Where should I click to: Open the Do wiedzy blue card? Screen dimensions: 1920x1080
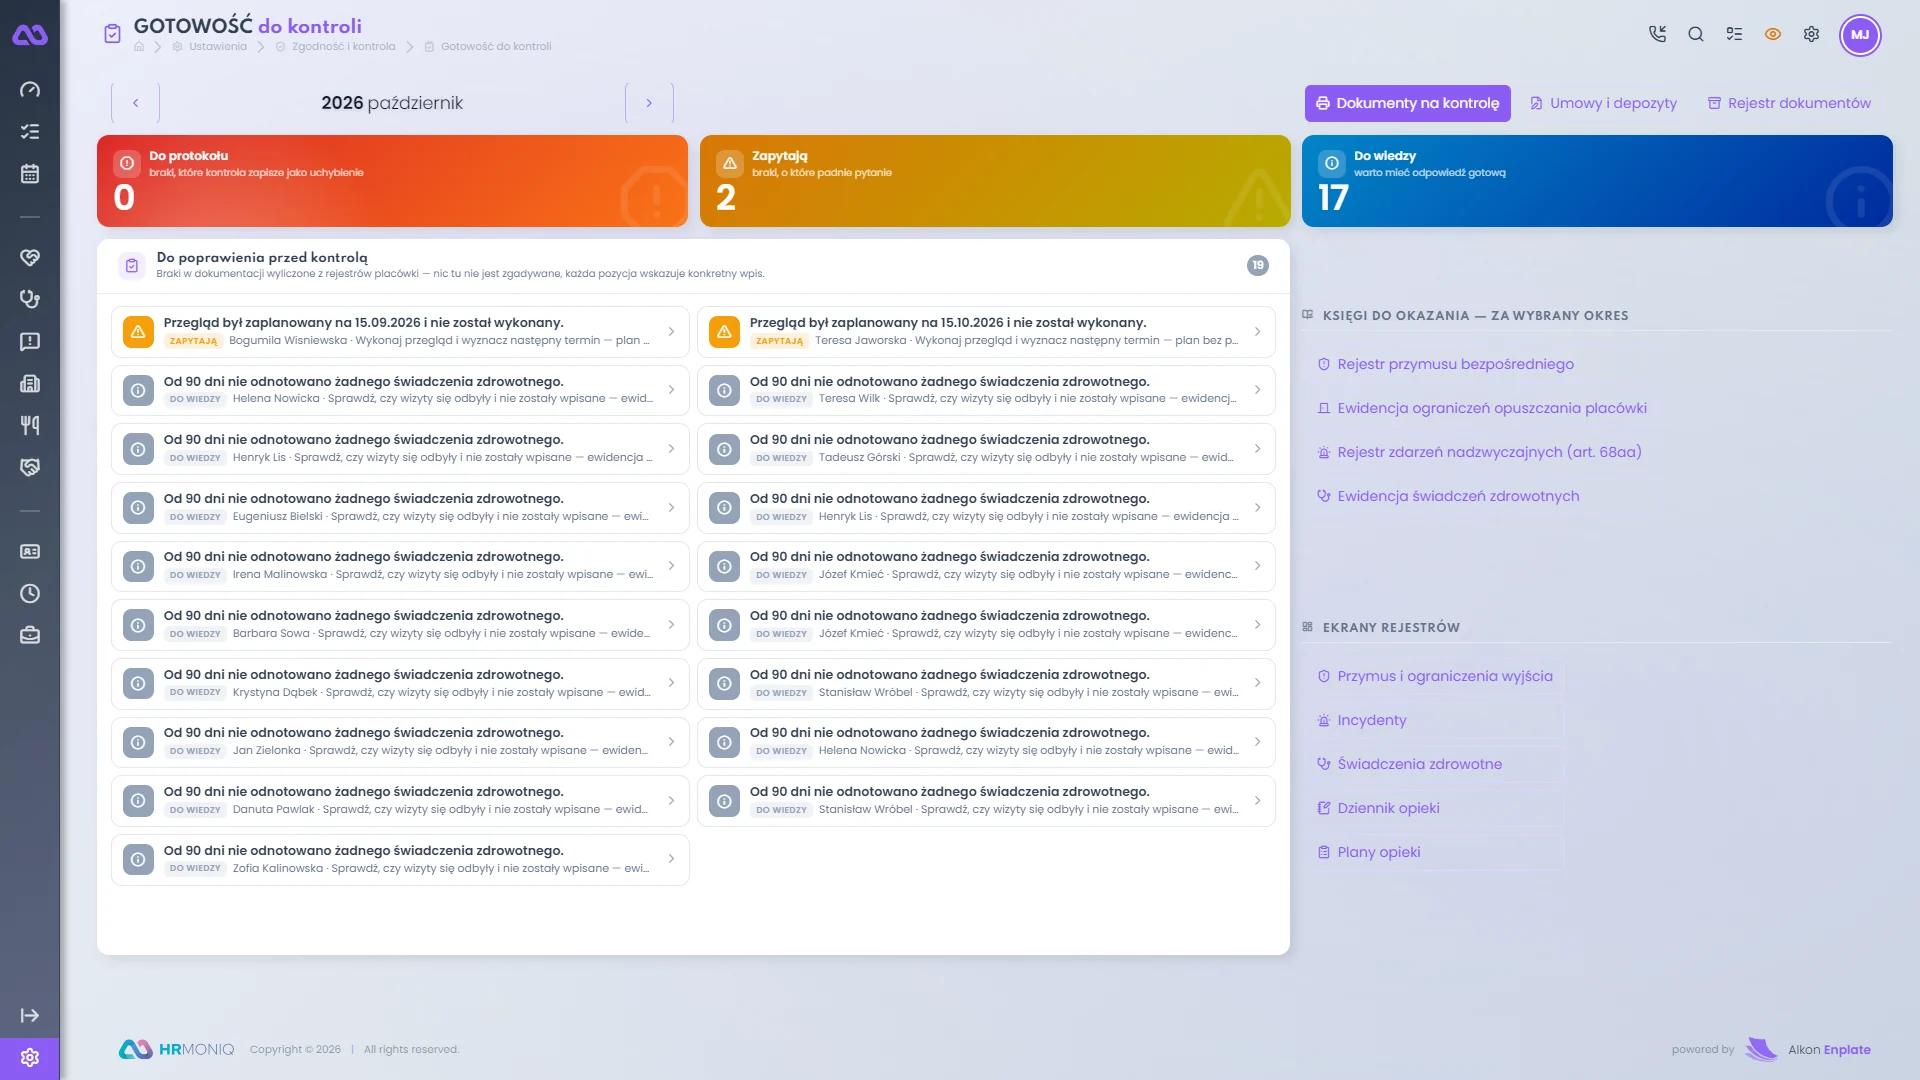(1597, 181)
